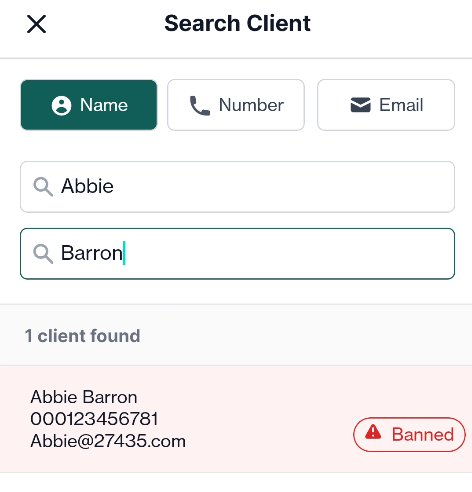Switch to Number search mode

pos(236,105)
